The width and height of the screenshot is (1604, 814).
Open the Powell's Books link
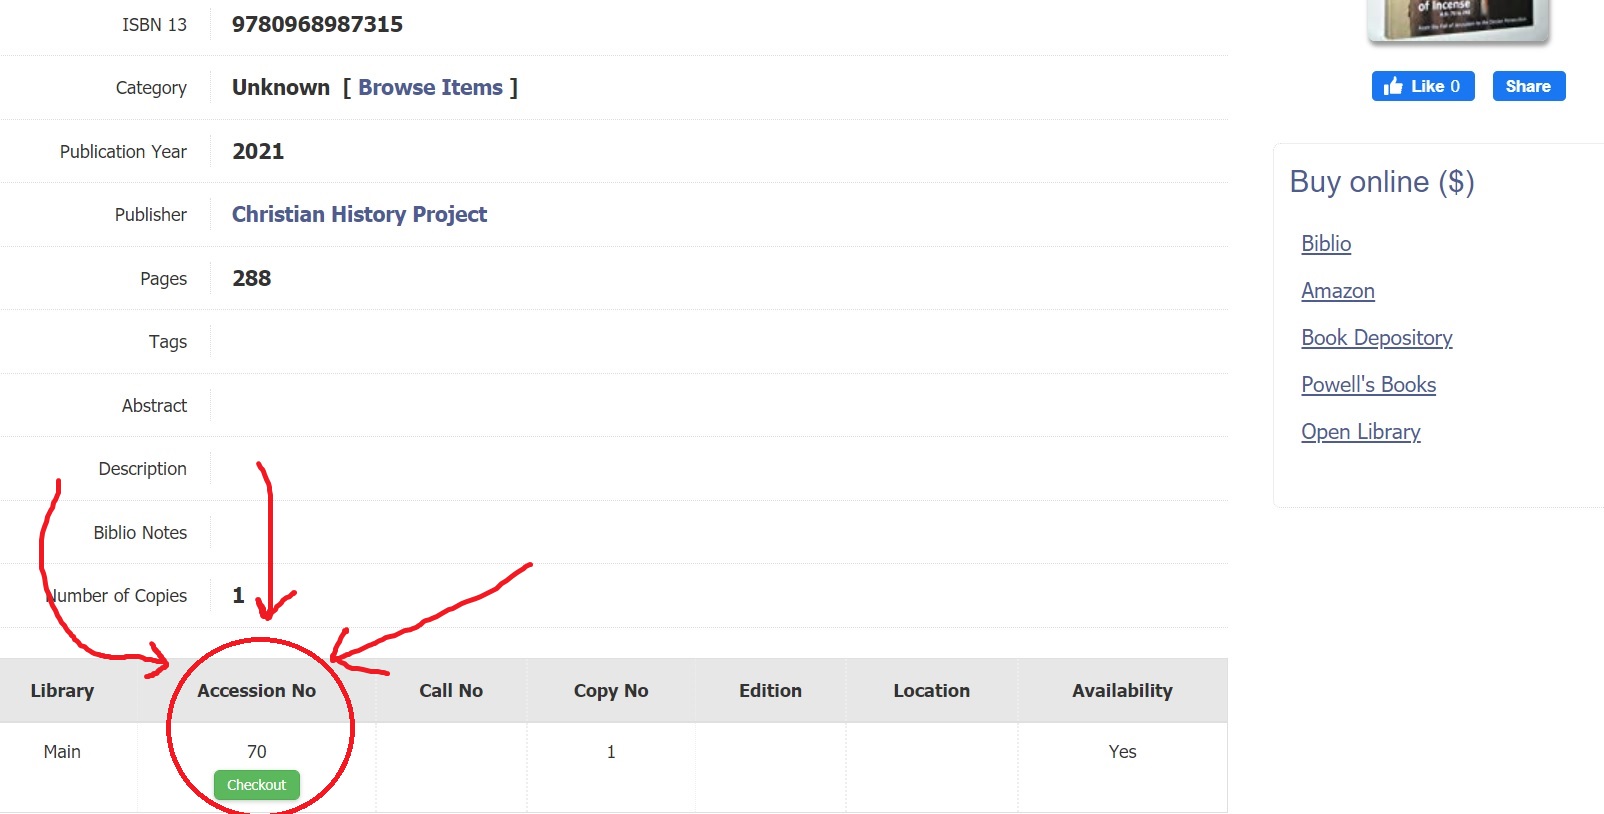[1368, 385]
